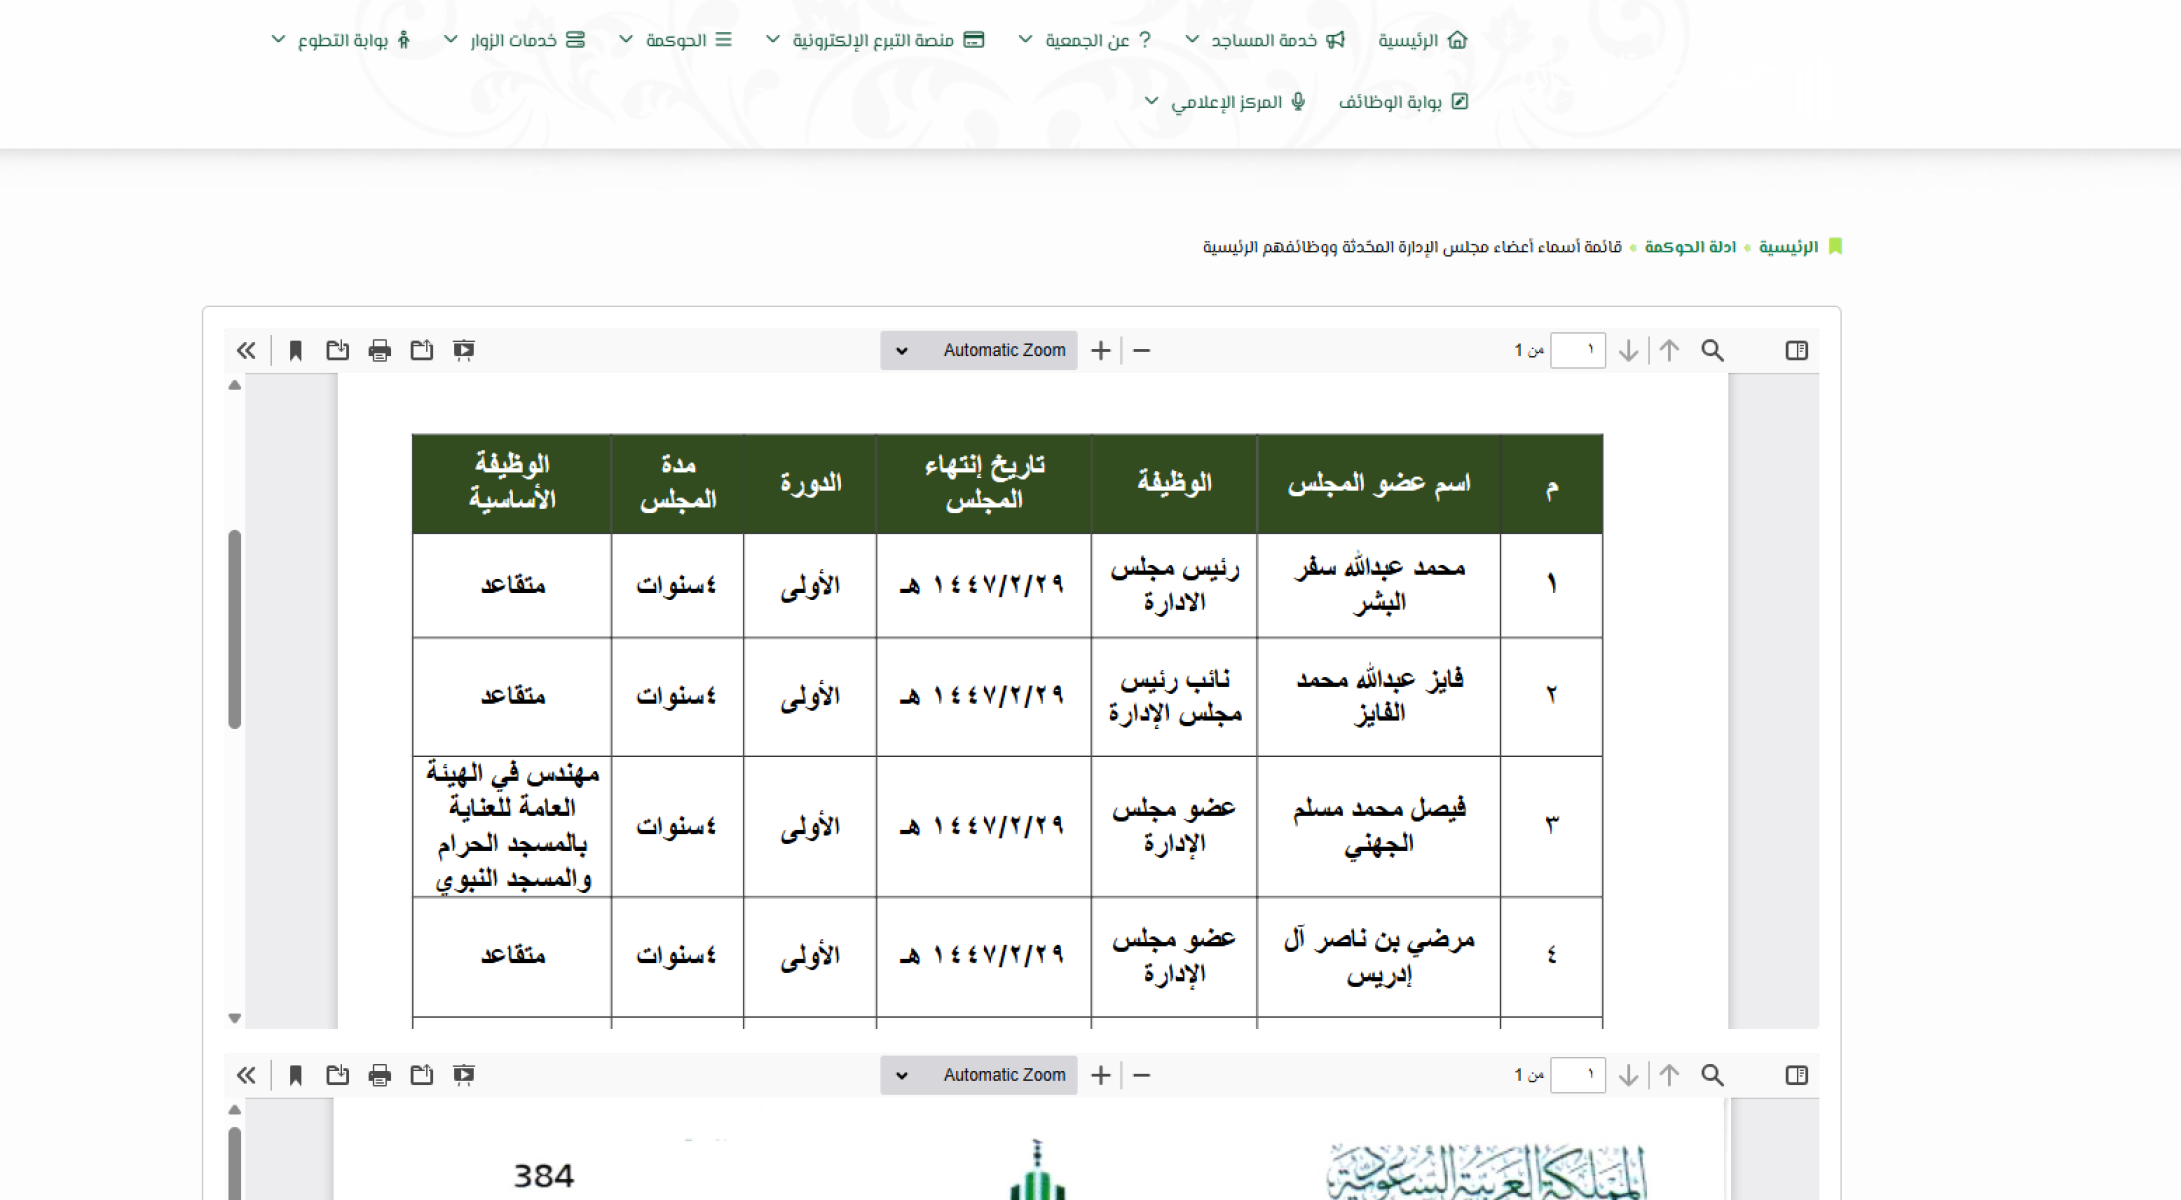Go to previous page in first PDF viewer
This screenshot has width=2181, height=1200.
(1669, 351)
